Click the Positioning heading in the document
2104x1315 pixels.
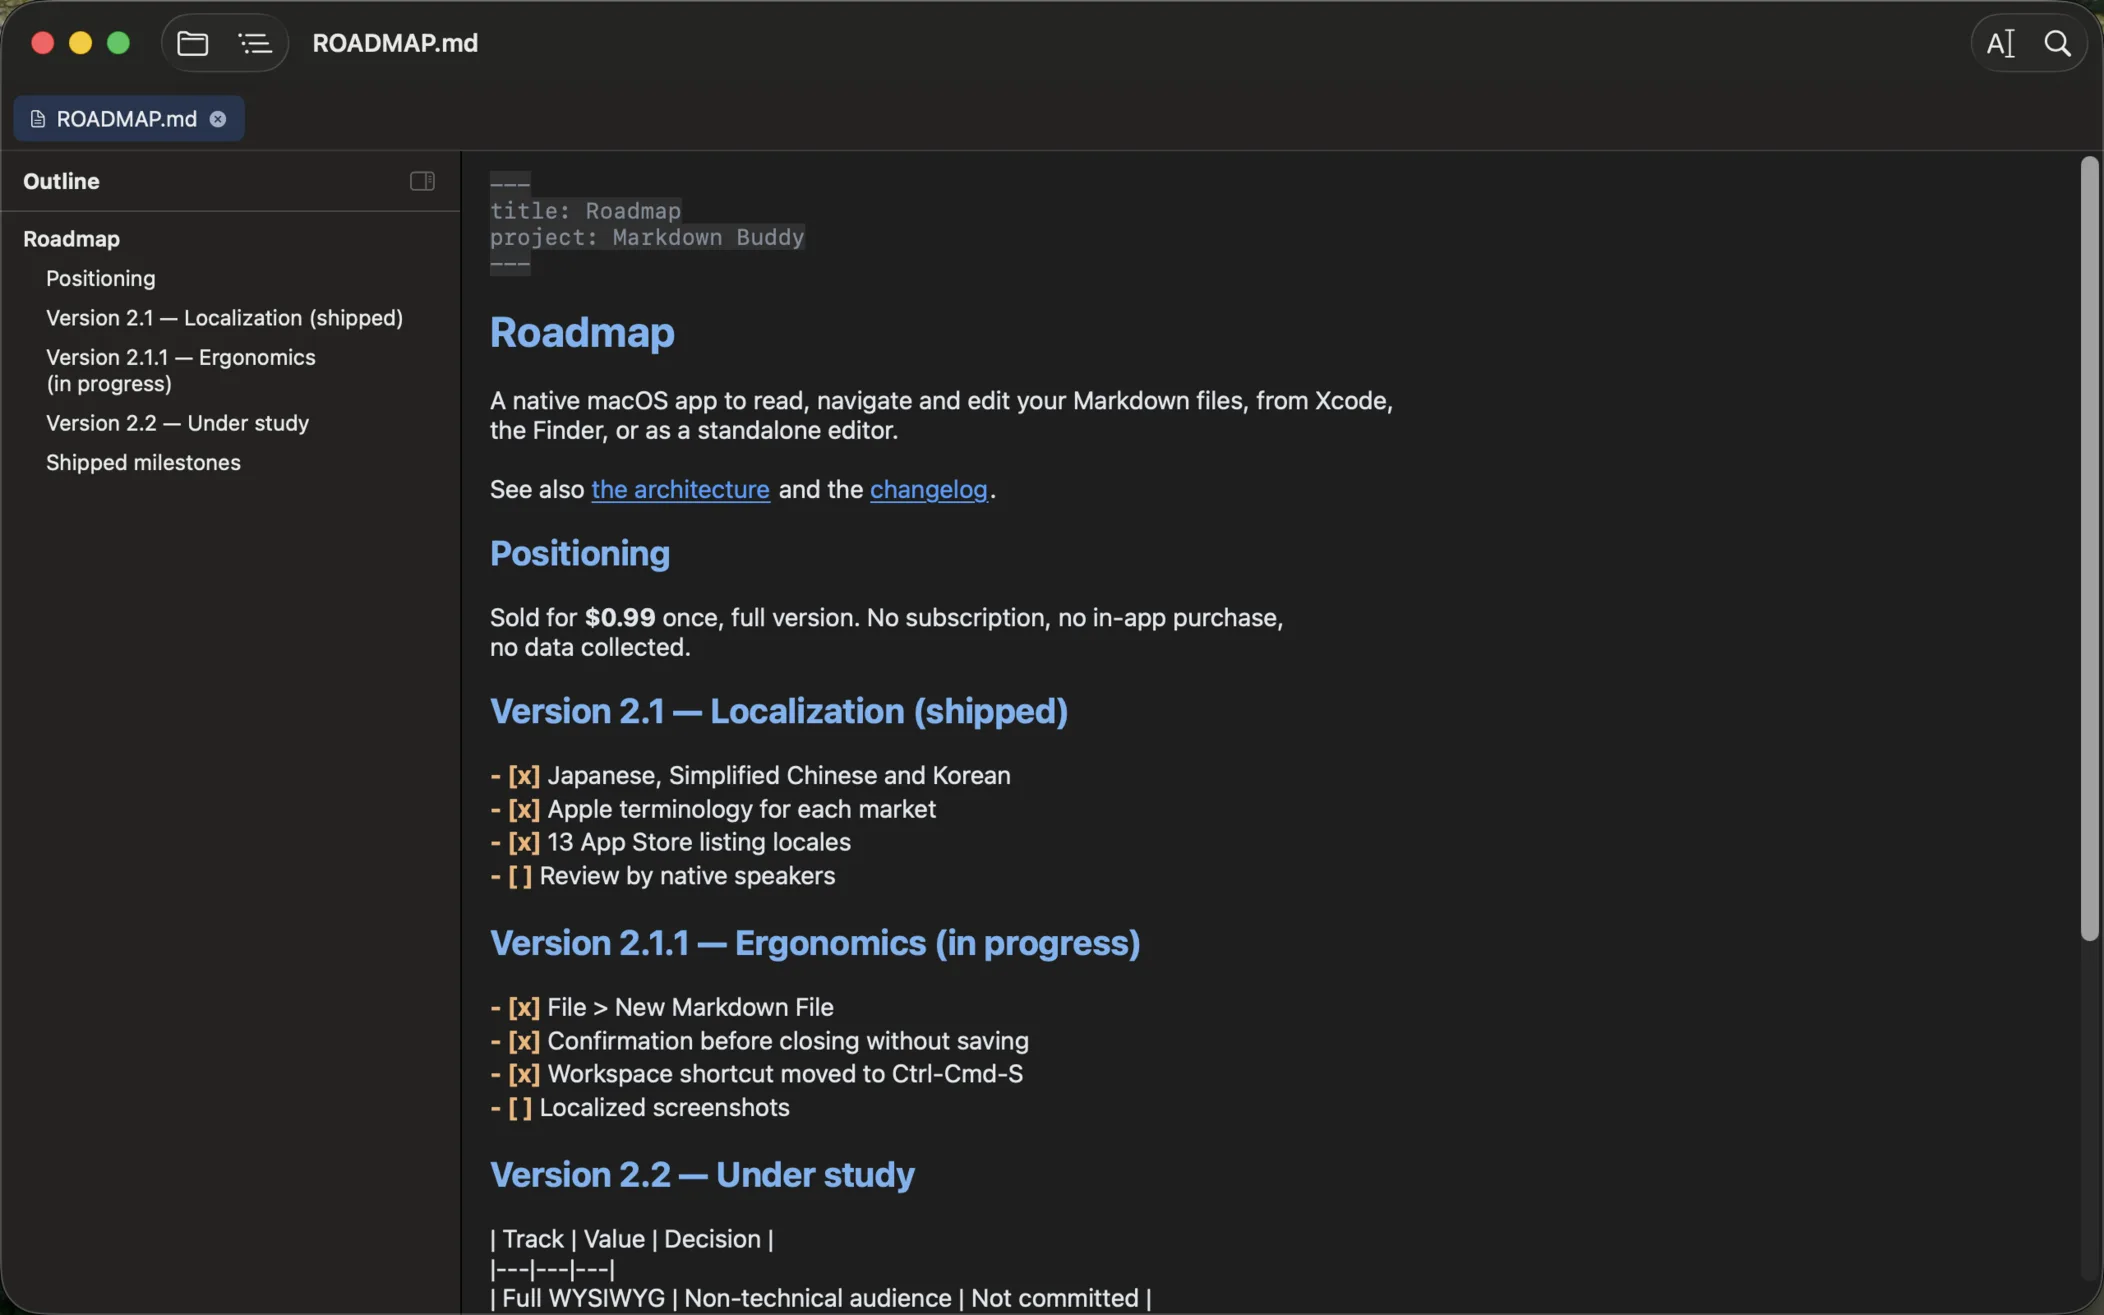[x=580, y=553]
